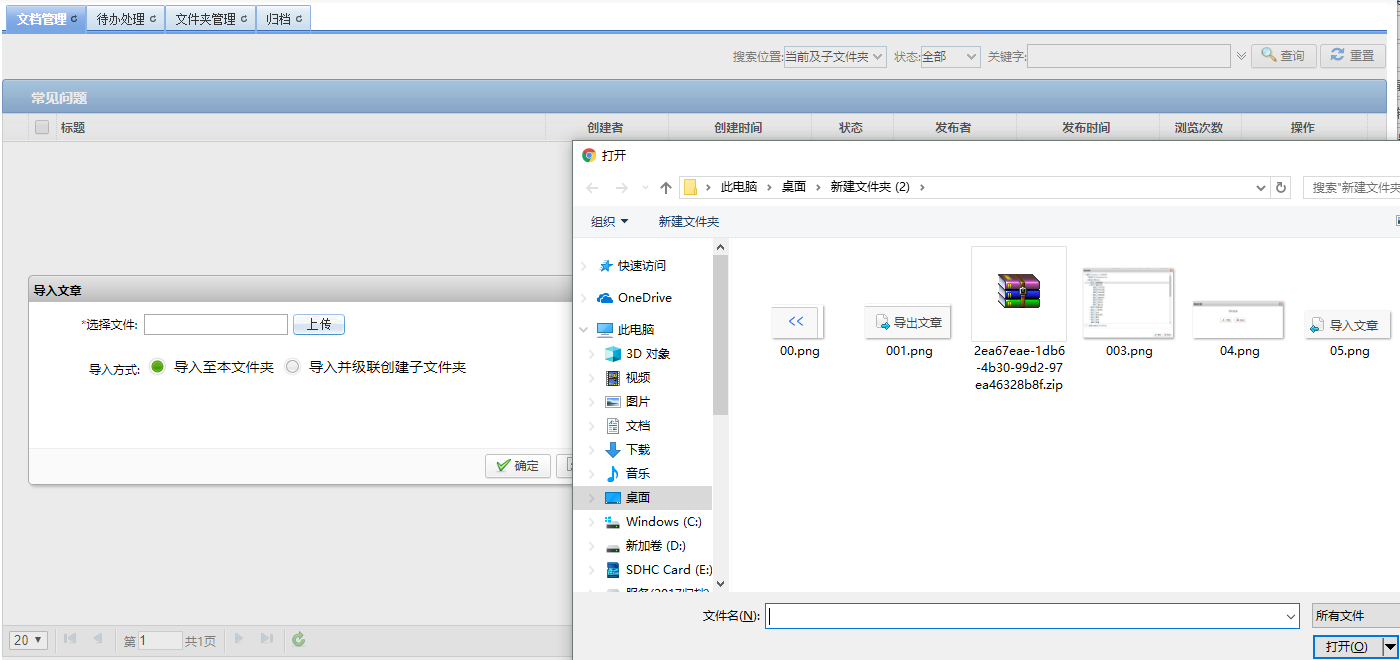Choose 导入并级联创建子文件夹 radio option

click(292, 367)
